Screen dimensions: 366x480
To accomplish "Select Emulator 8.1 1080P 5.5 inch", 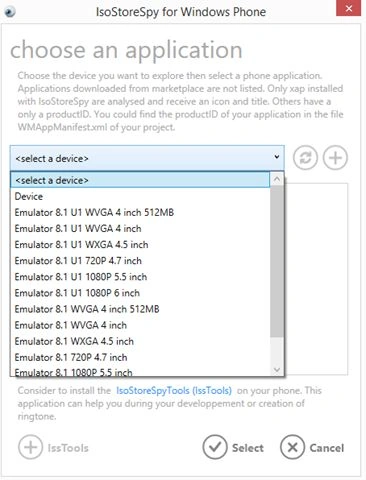I will pyautogui.click(x=140, y=371).
